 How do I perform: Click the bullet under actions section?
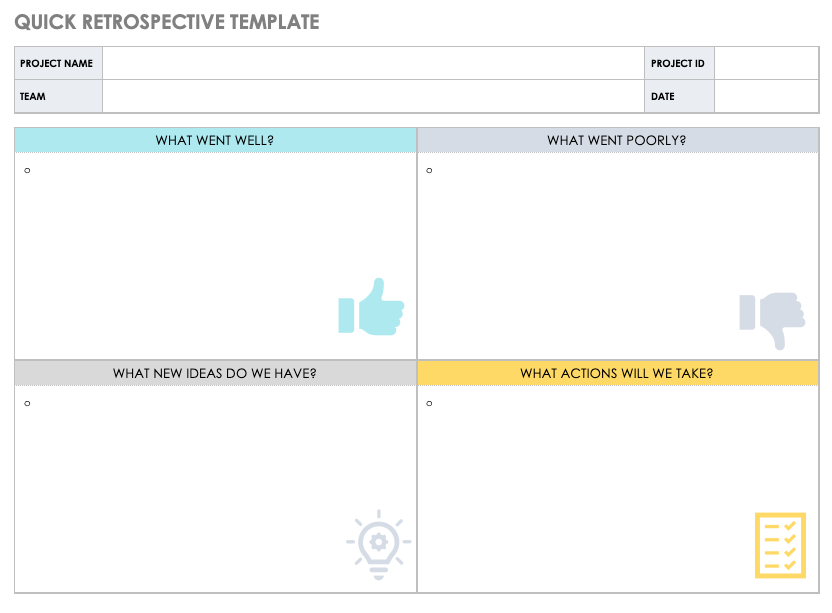429,403
